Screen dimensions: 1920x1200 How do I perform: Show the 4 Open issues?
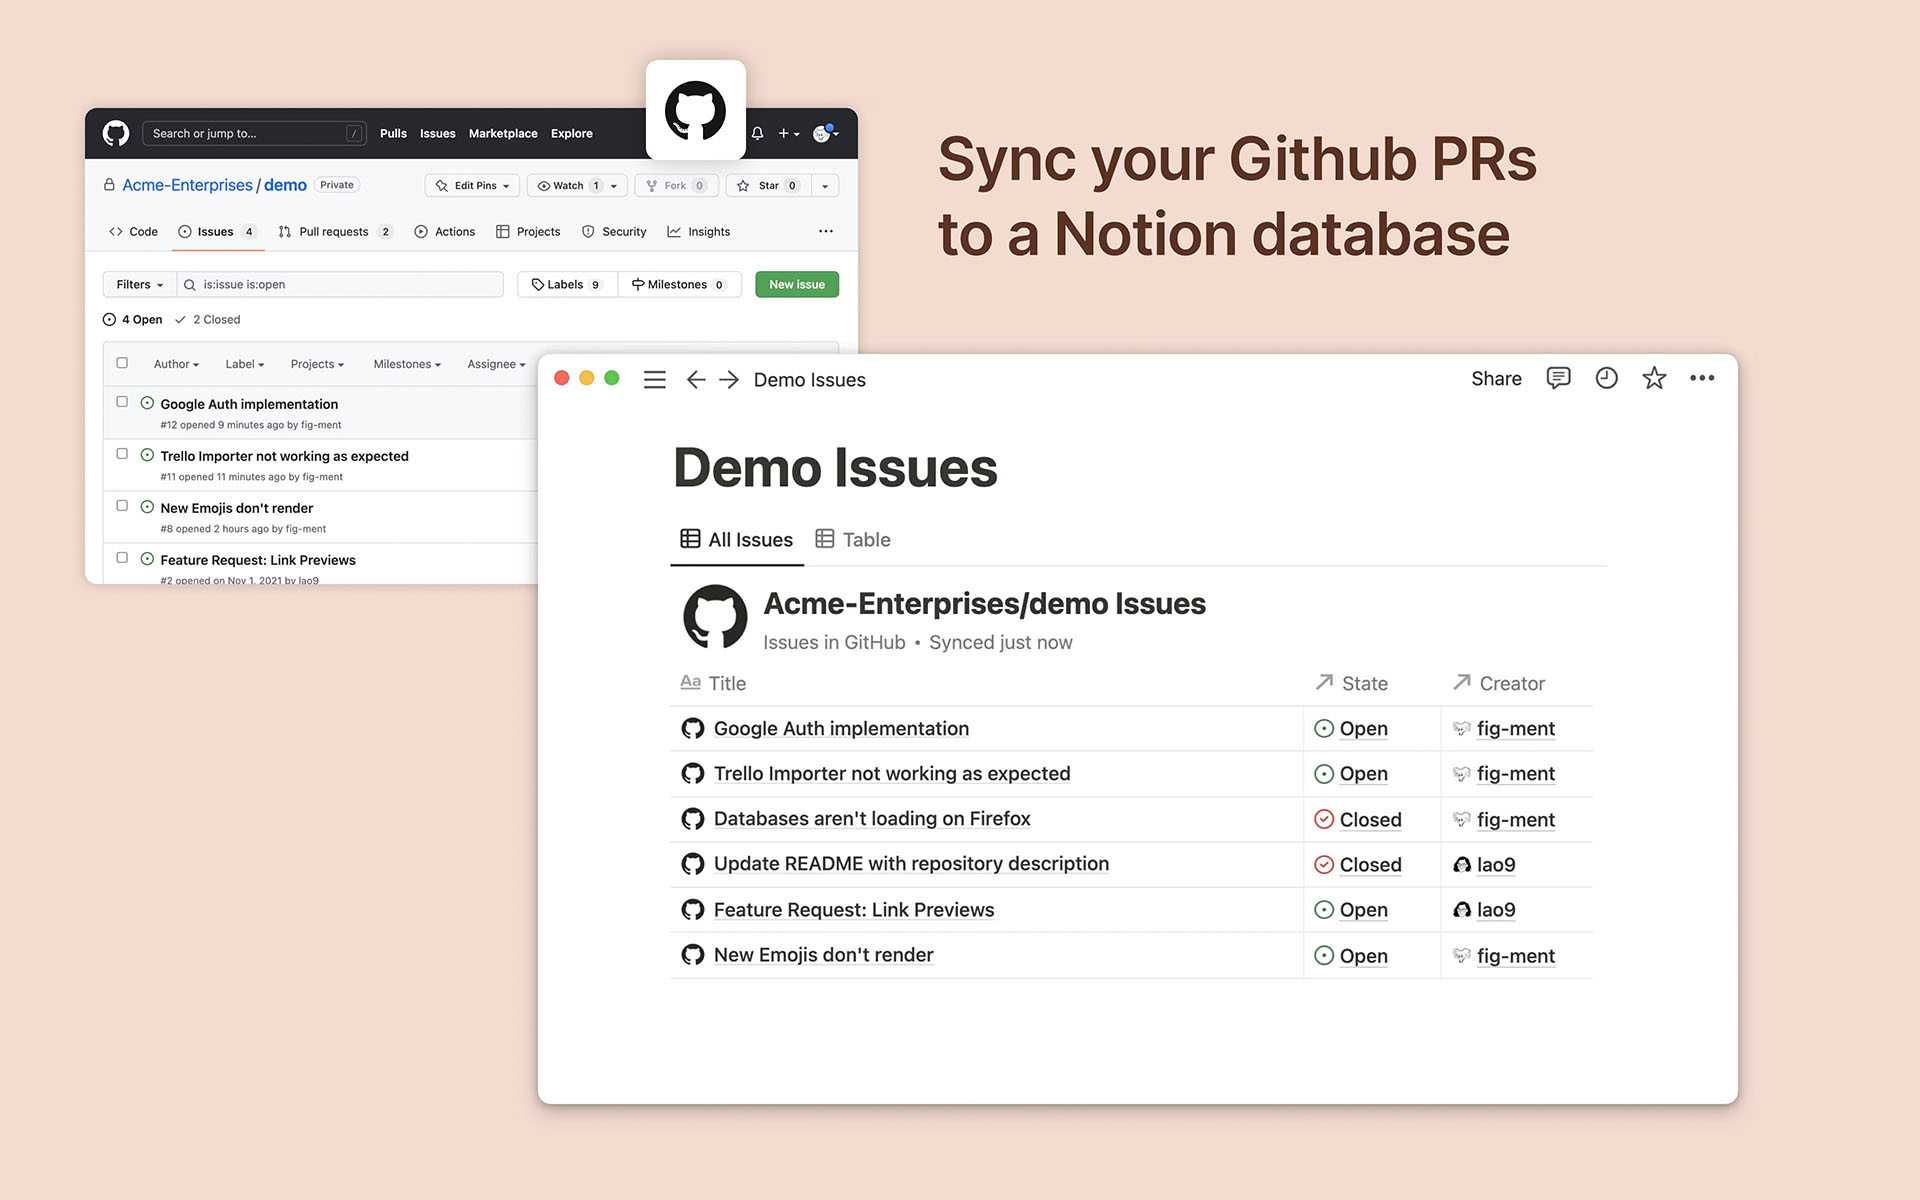click(x=132, y=319)
